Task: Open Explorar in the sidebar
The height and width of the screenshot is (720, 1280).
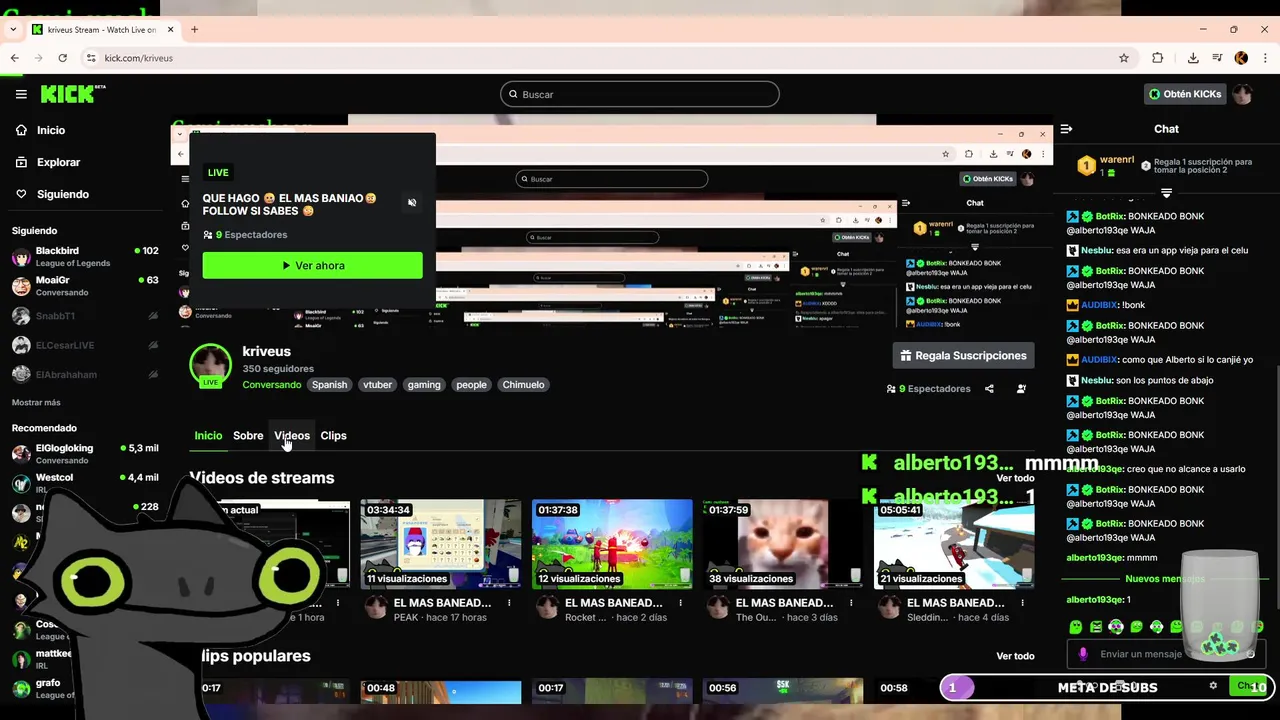Action: (58, 162)
